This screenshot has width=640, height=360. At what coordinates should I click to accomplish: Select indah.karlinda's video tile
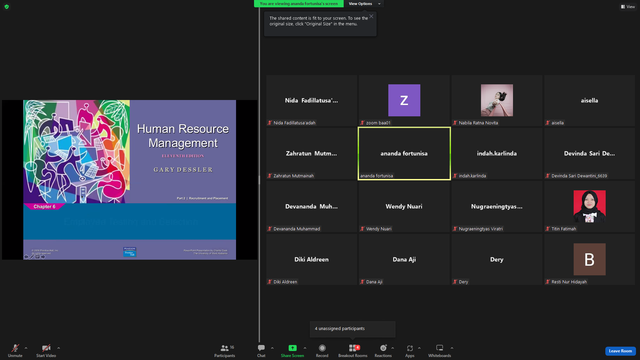[x=497, y=153]
